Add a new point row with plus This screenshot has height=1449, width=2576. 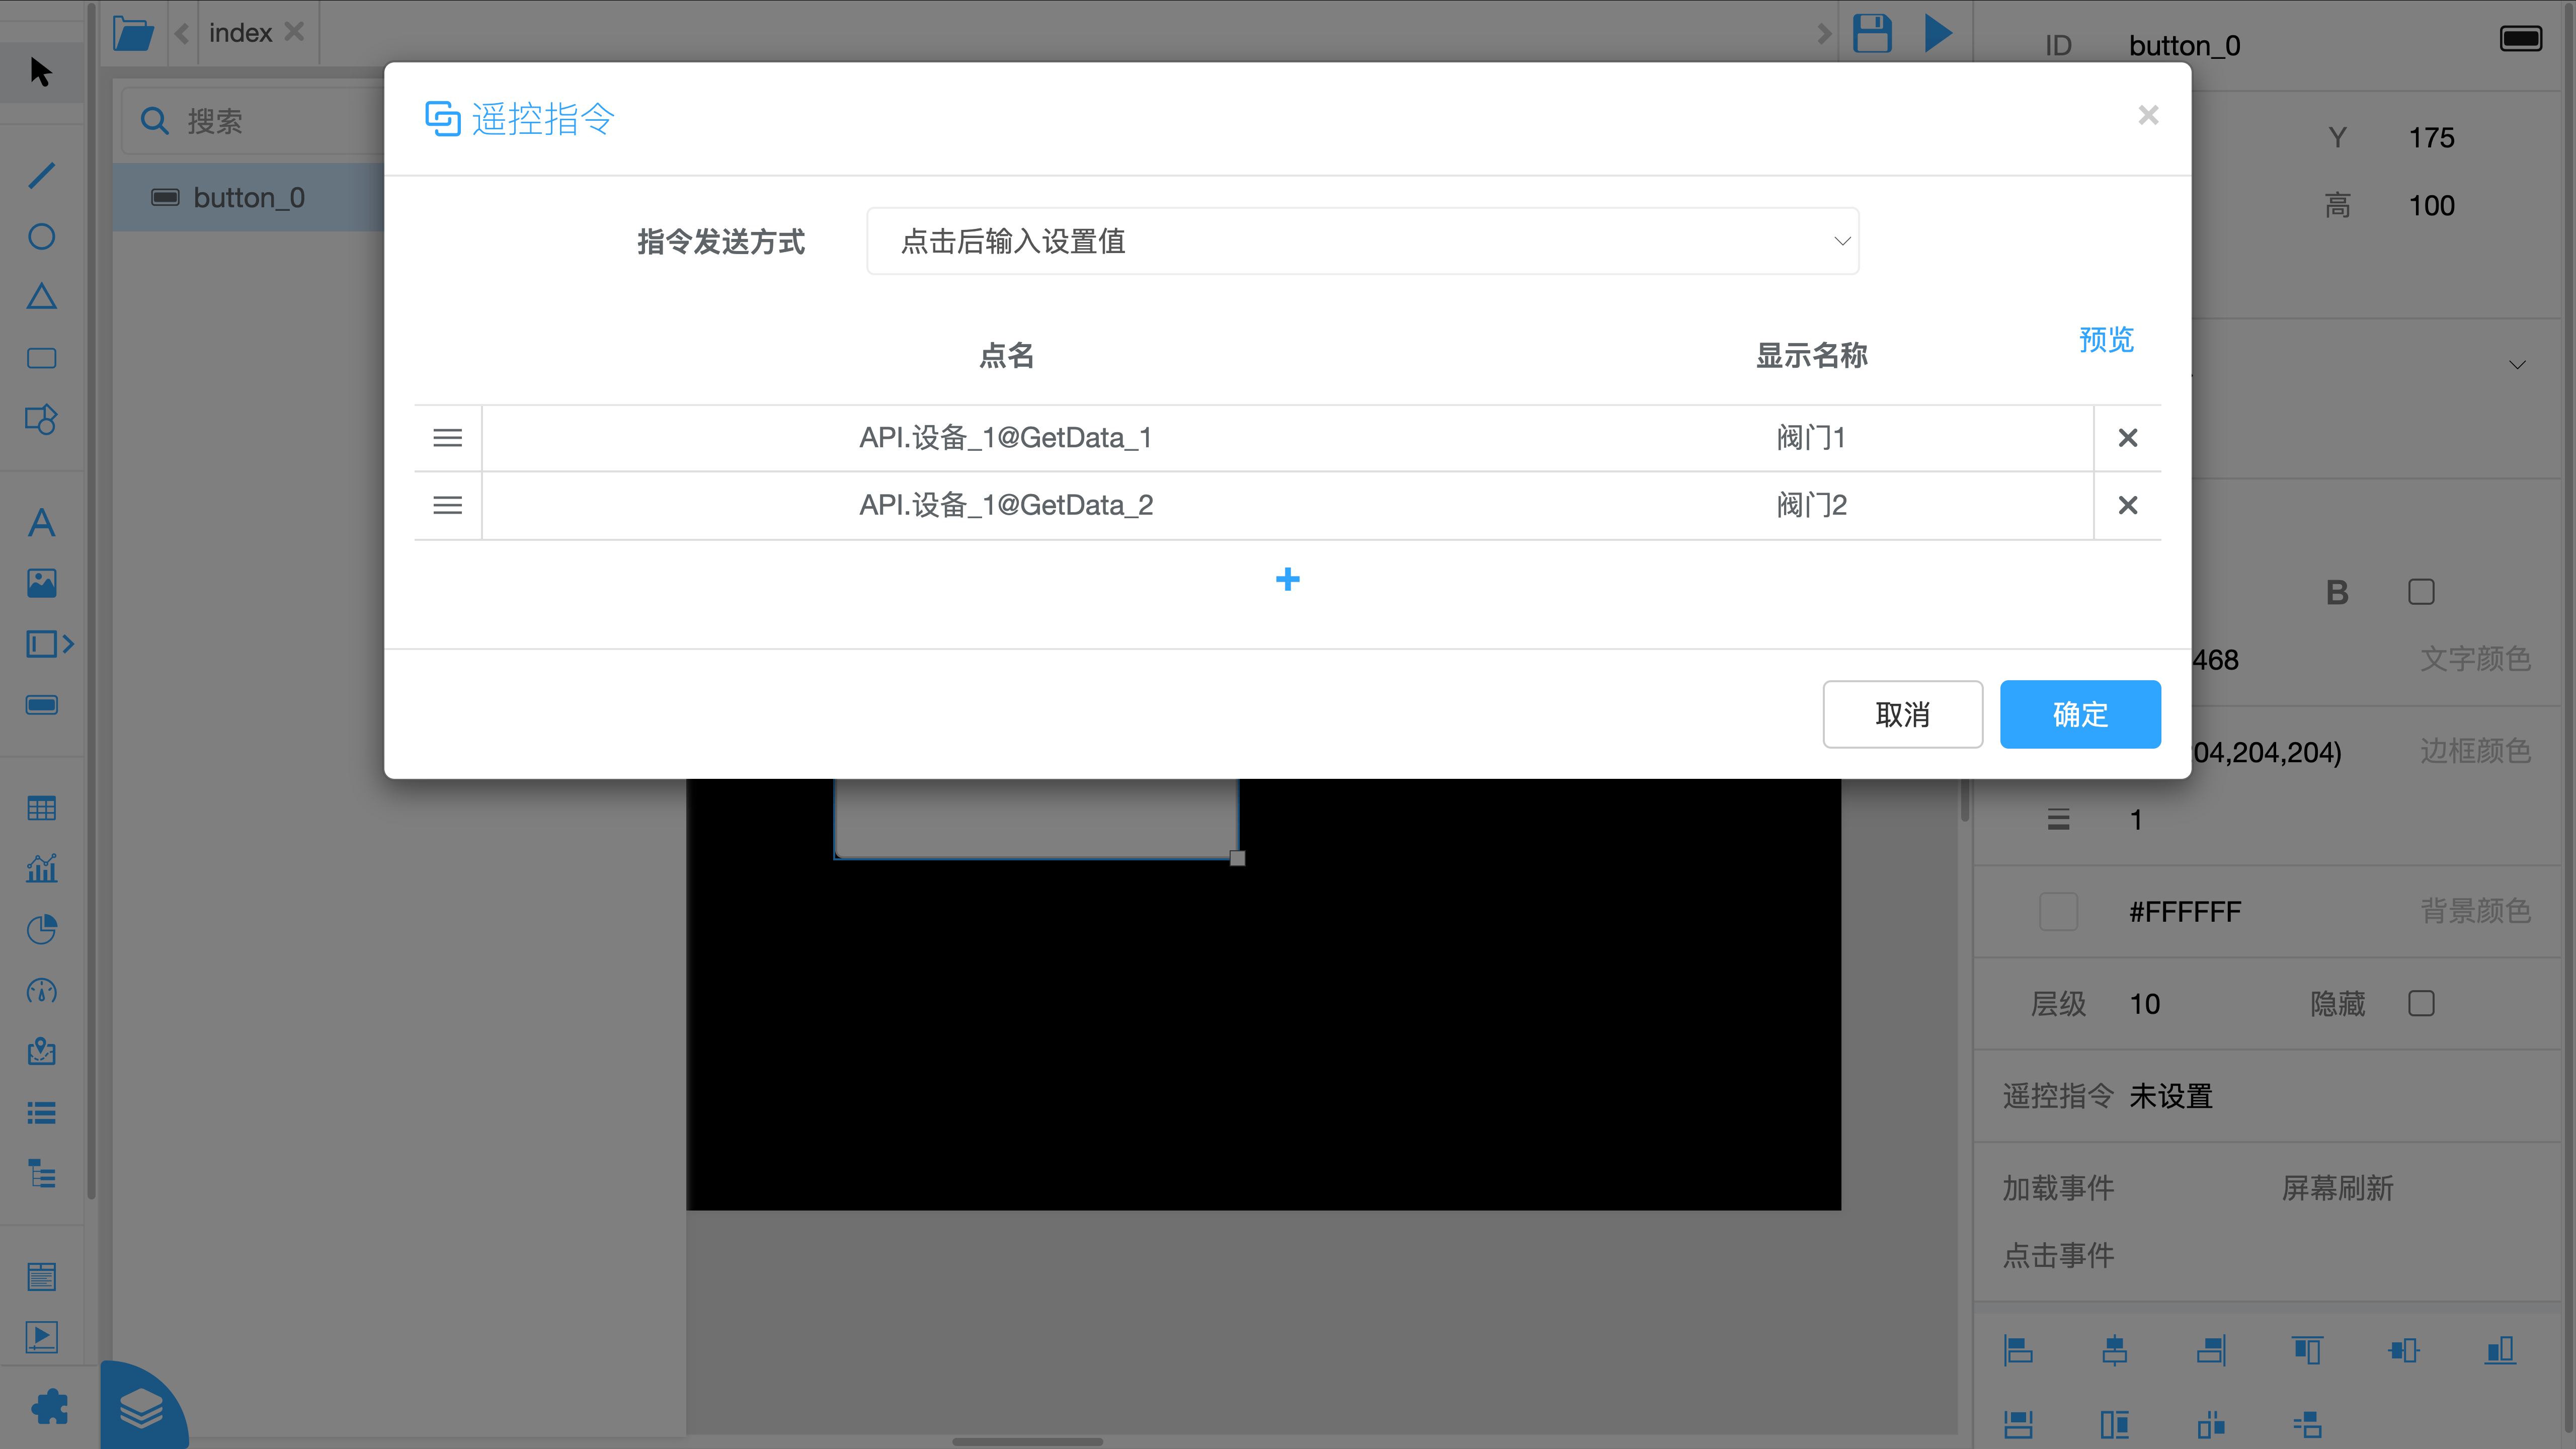(1287, 579)
